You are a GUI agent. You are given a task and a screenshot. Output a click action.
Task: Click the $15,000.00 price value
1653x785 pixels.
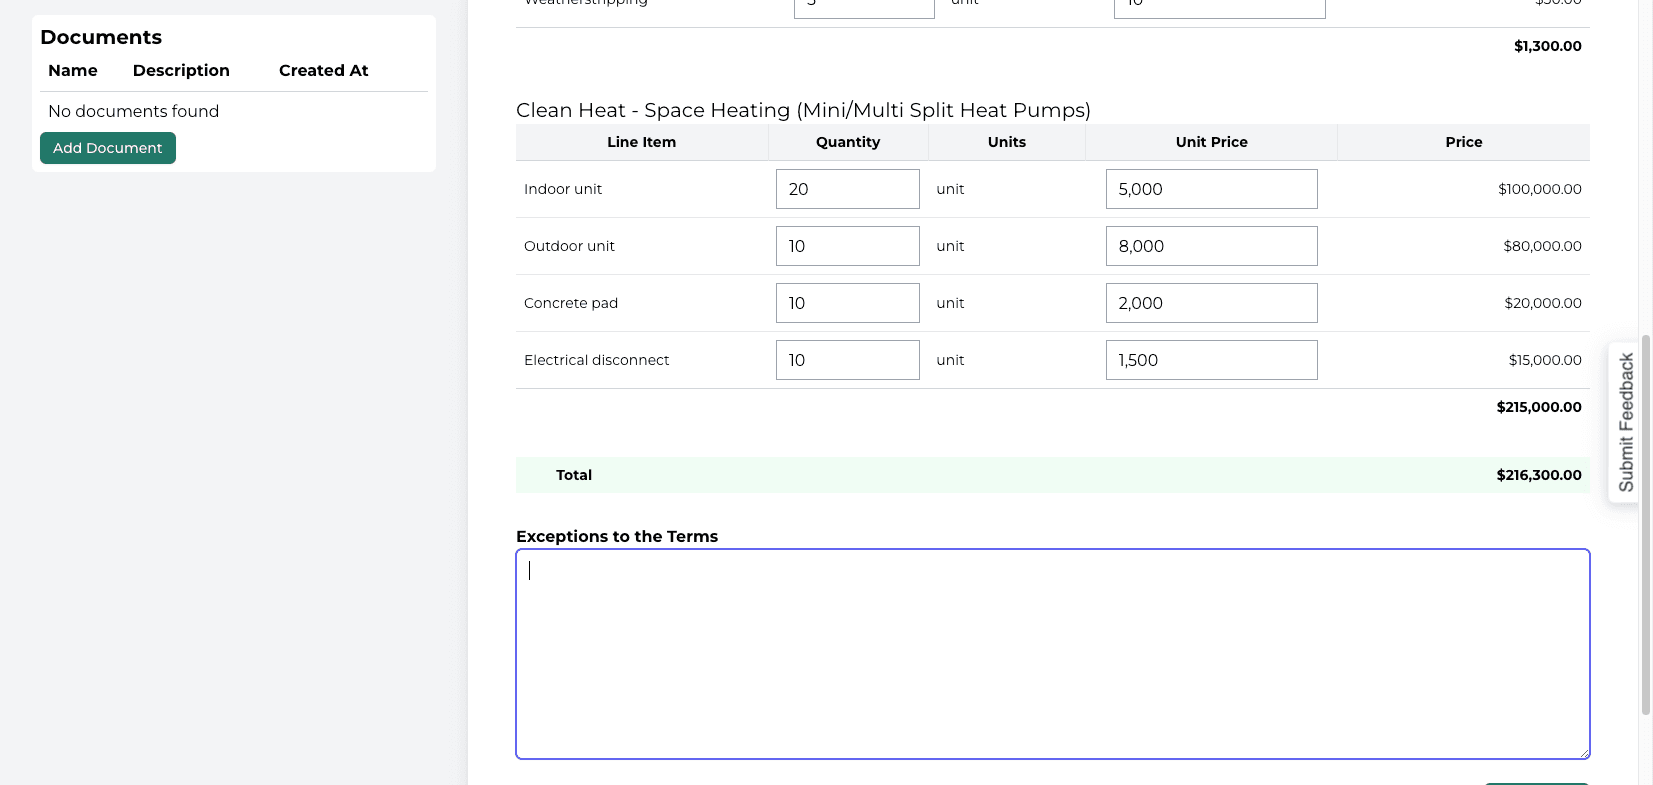click(1545, 360)
